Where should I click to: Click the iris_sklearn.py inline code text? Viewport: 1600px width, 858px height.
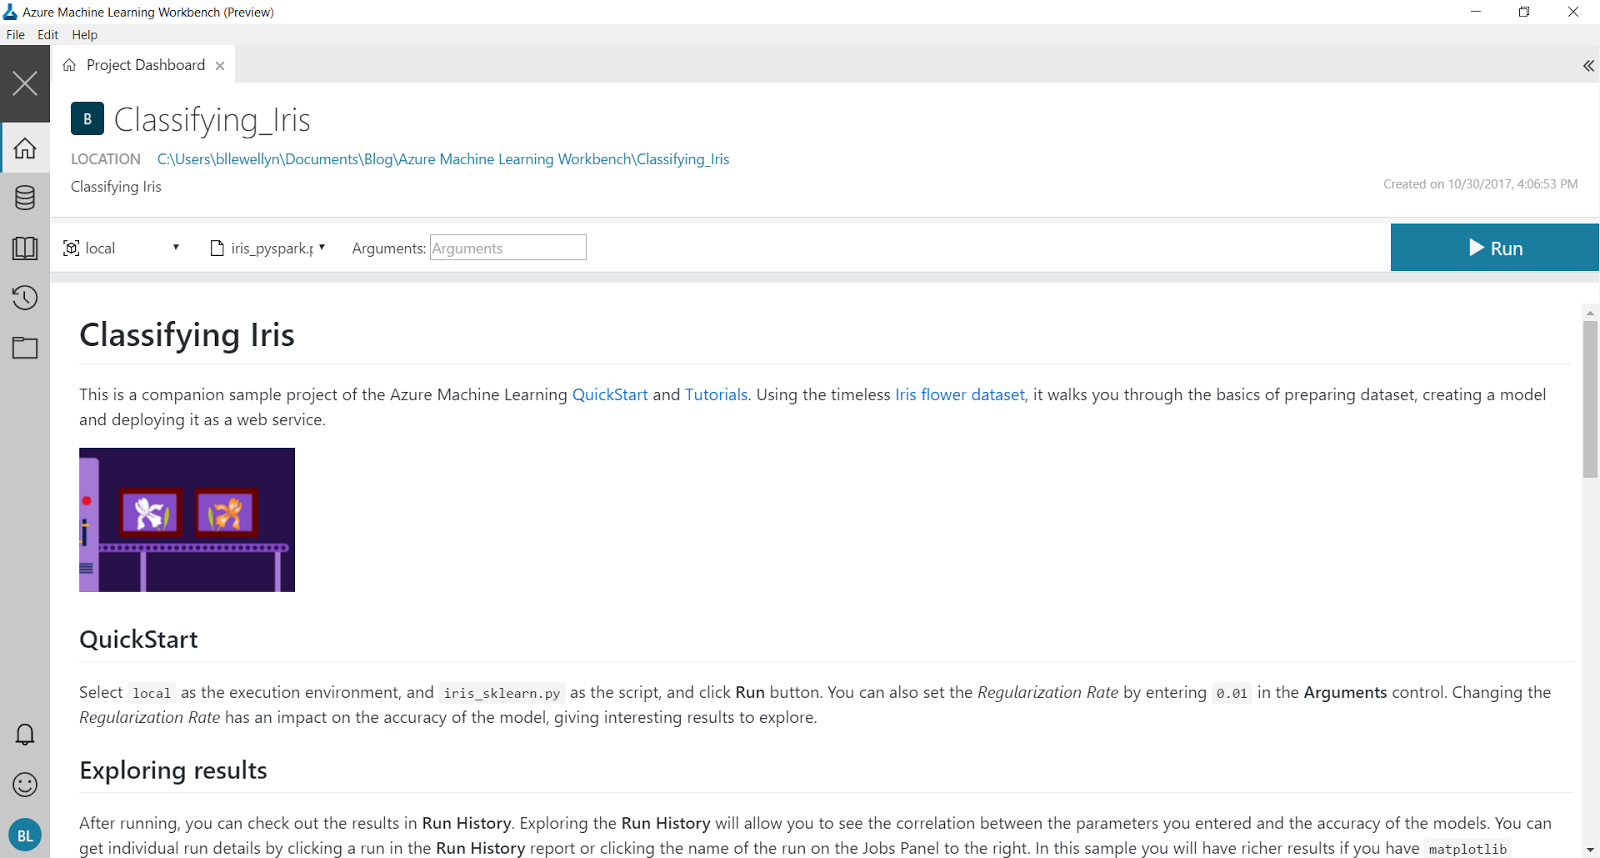pos(502,693)
